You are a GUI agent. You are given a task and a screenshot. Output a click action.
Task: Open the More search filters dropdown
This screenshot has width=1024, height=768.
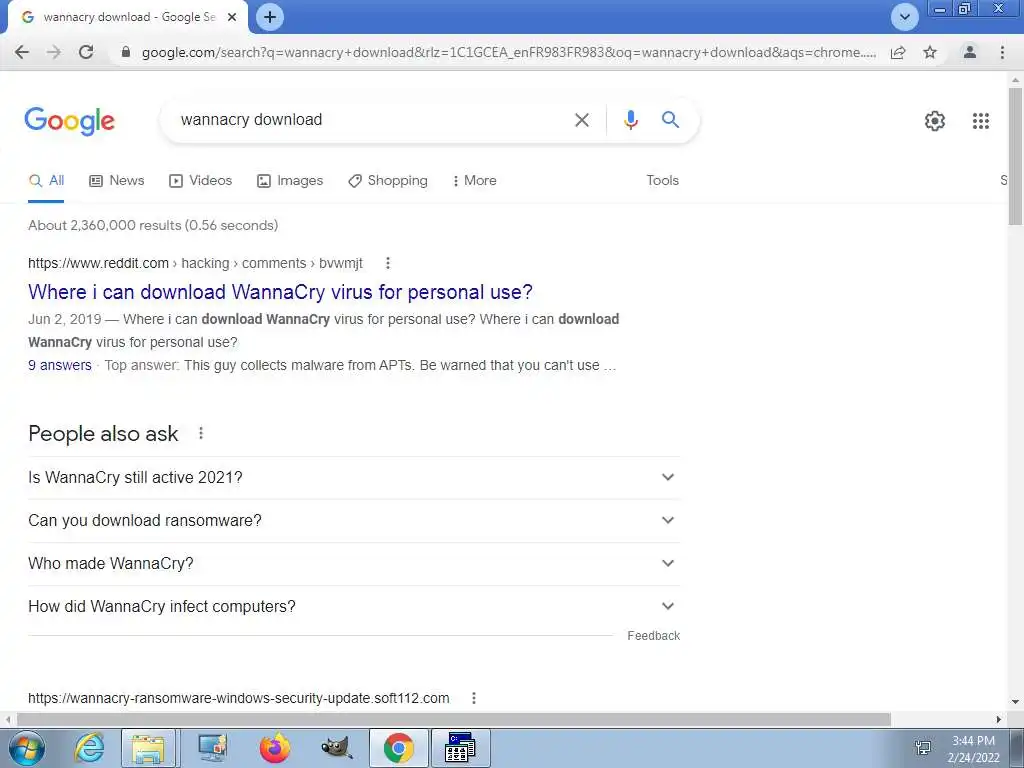click(x=474, y=181)
